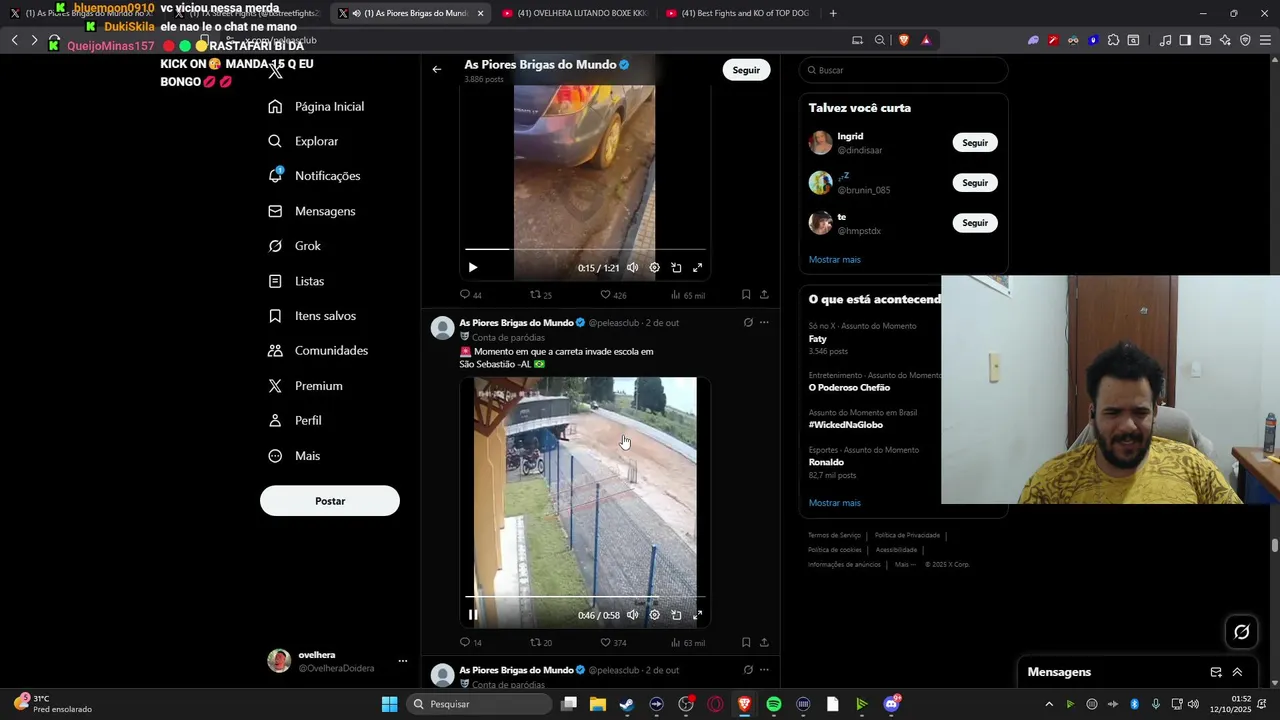Open Grok explain icon on carreta post
Viewport: 1280px width, 720px height.
(x=748, y=323)
